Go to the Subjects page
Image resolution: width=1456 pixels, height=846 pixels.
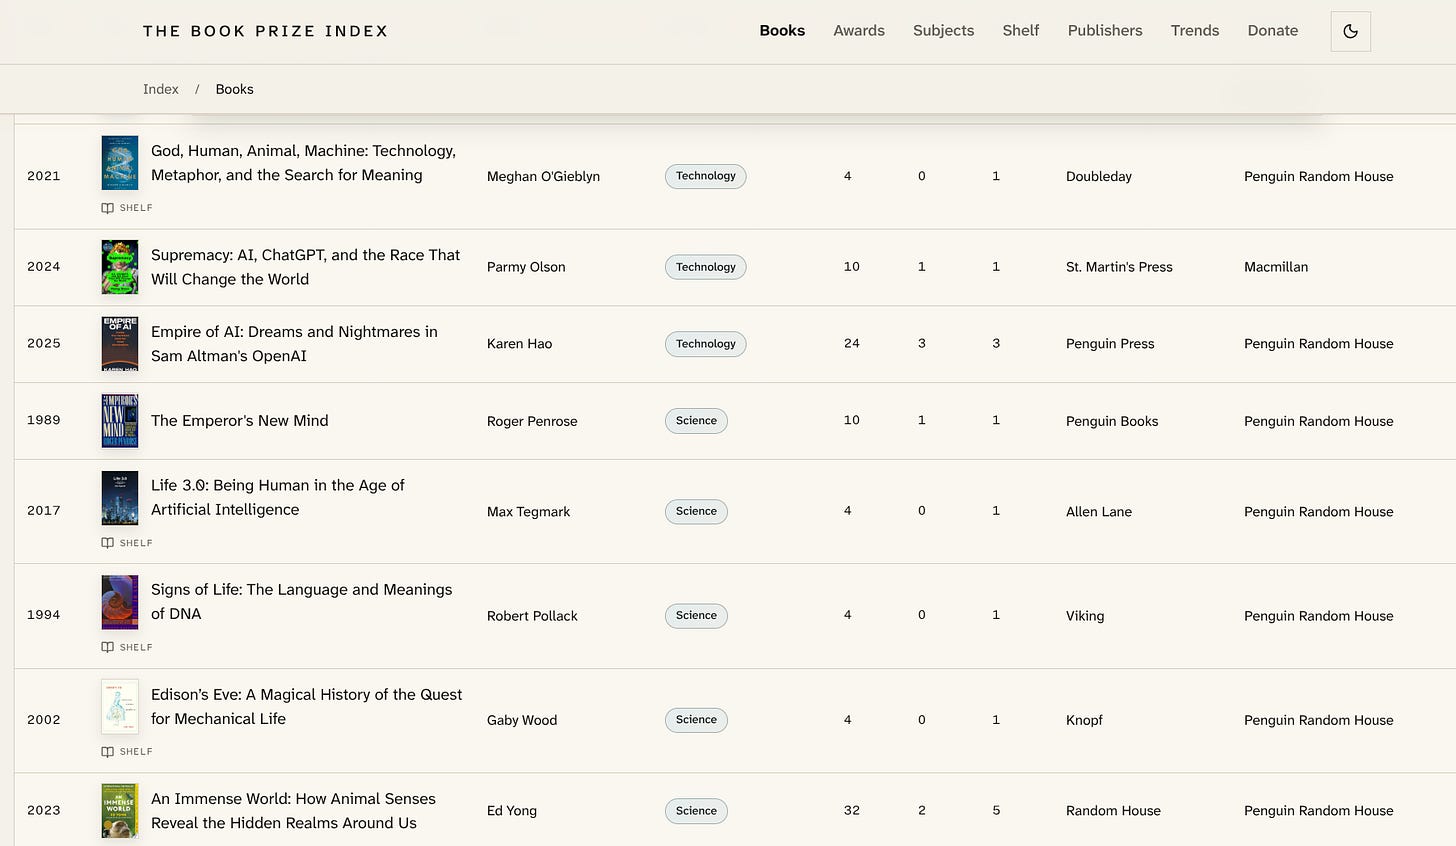click(x=943, y=31)
